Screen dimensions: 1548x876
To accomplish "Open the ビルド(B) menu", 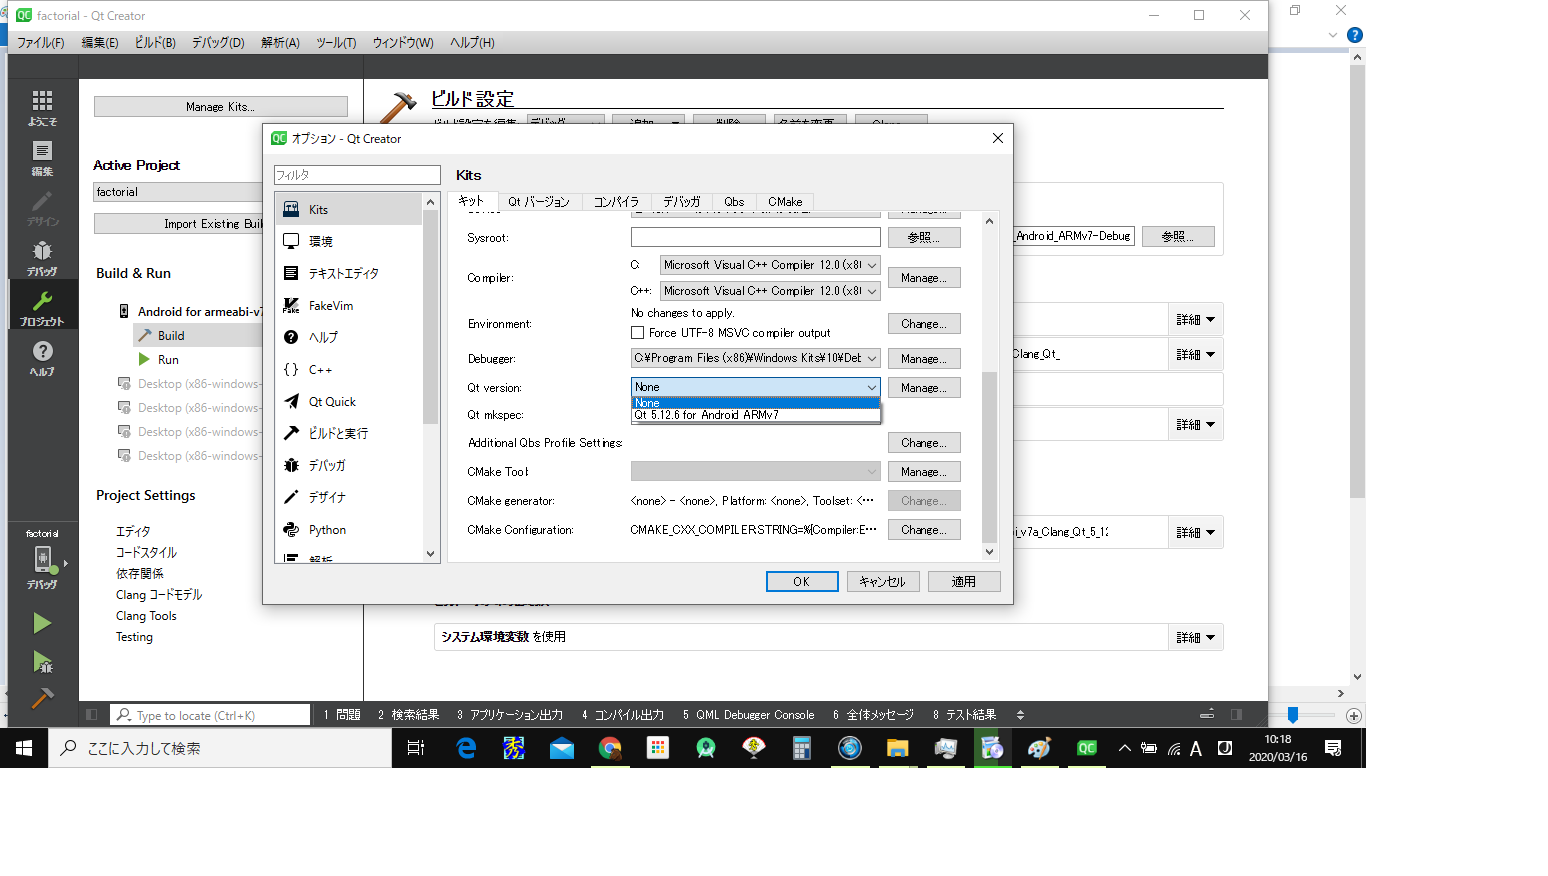I will (x=155, y=43).
